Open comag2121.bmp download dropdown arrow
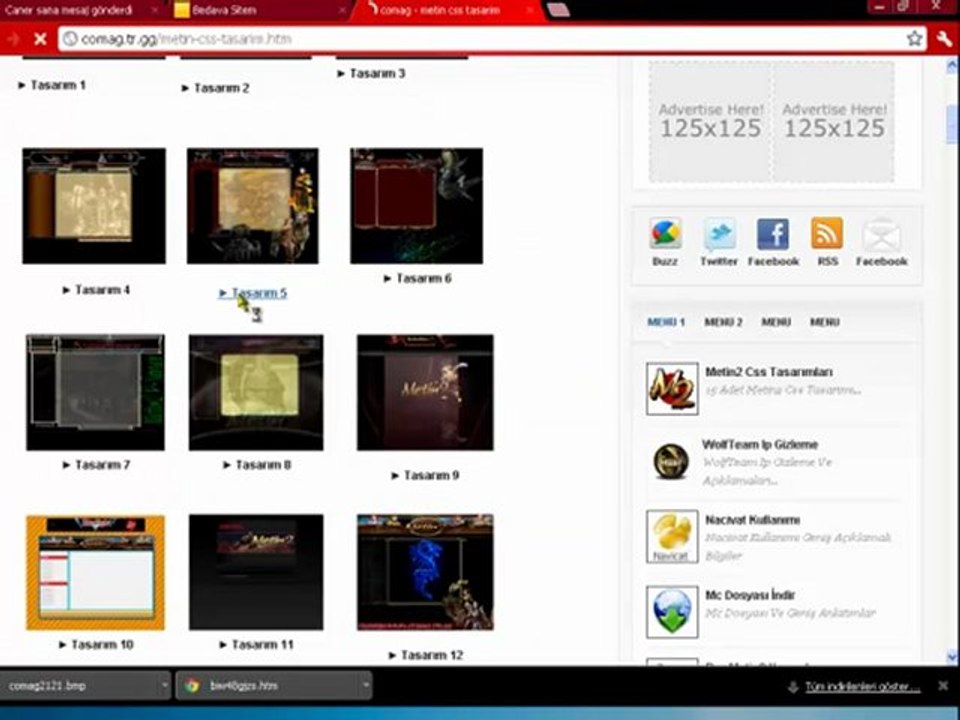 (164, 686)
